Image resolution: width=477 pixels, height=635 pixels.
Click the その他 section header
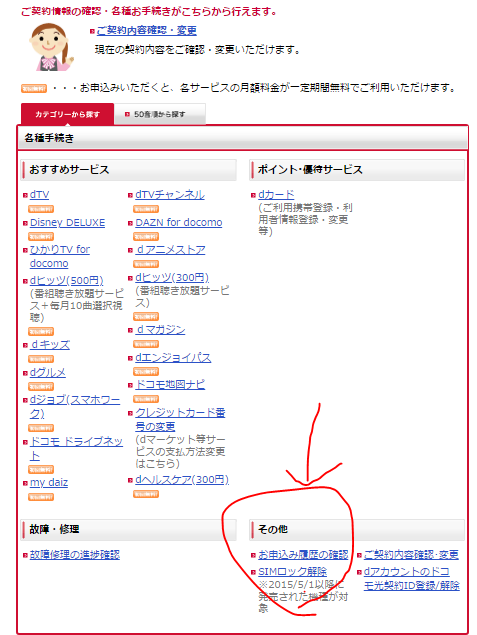357,530
